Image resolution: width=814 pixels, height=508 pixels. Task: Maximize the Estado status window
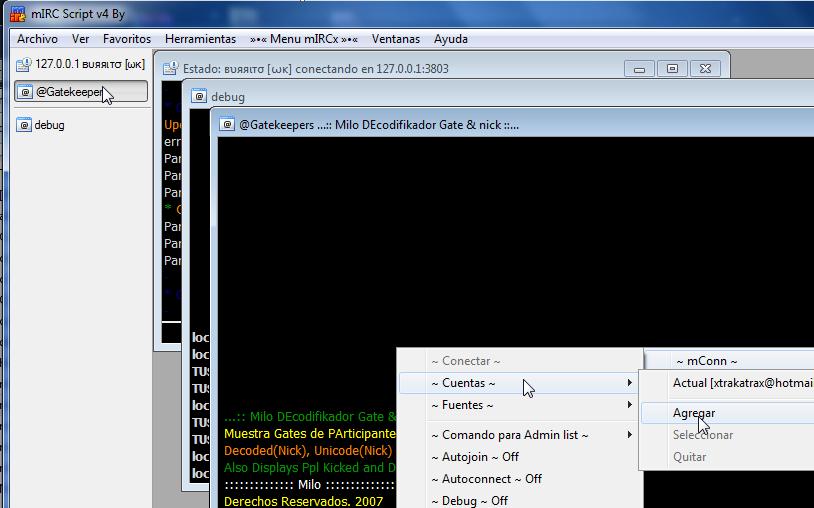[672, 68]
